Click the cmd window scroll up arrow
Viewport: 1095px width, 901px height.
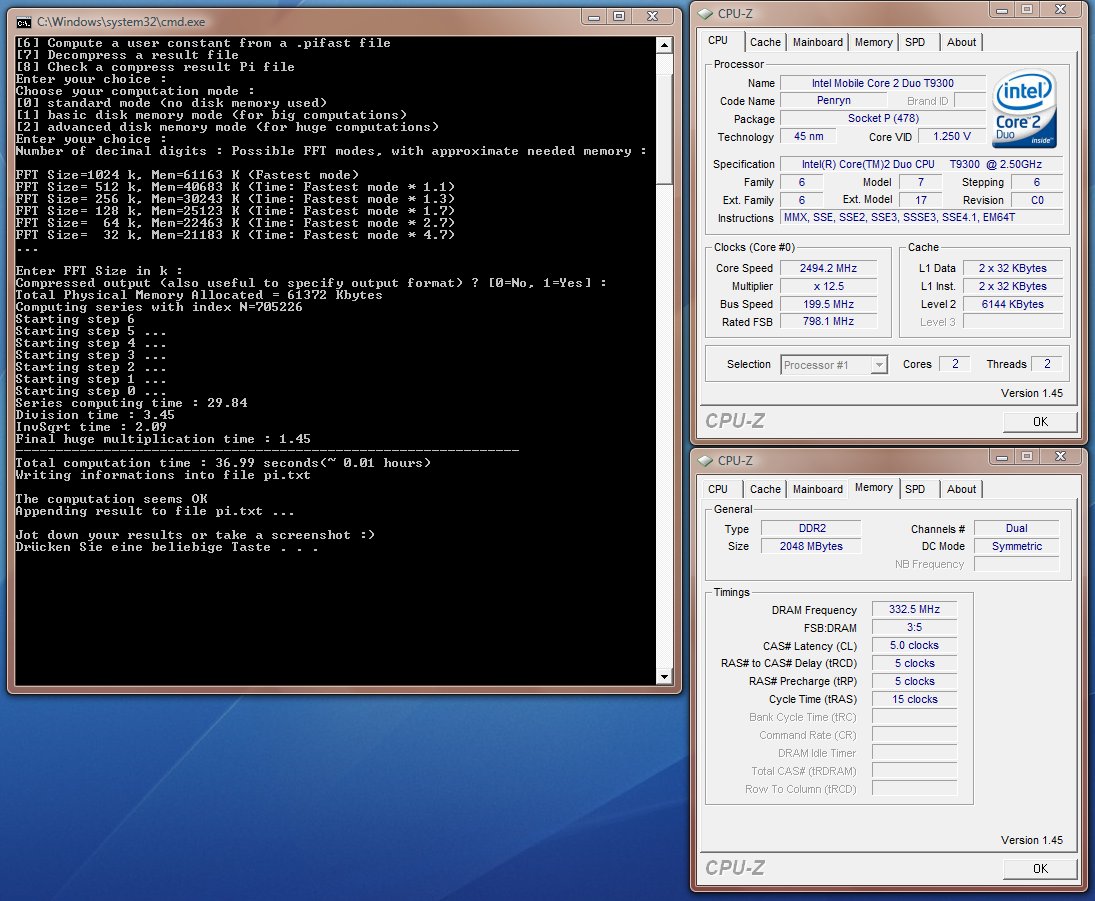664,45
